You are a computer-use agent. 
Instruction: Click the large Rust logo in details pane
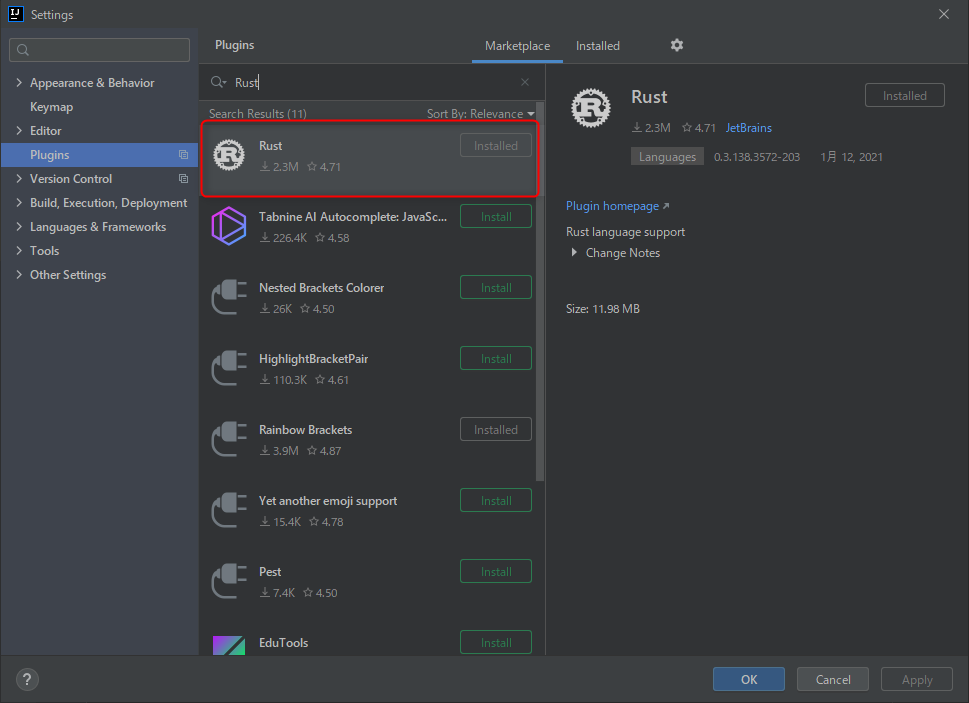[591, 107]
